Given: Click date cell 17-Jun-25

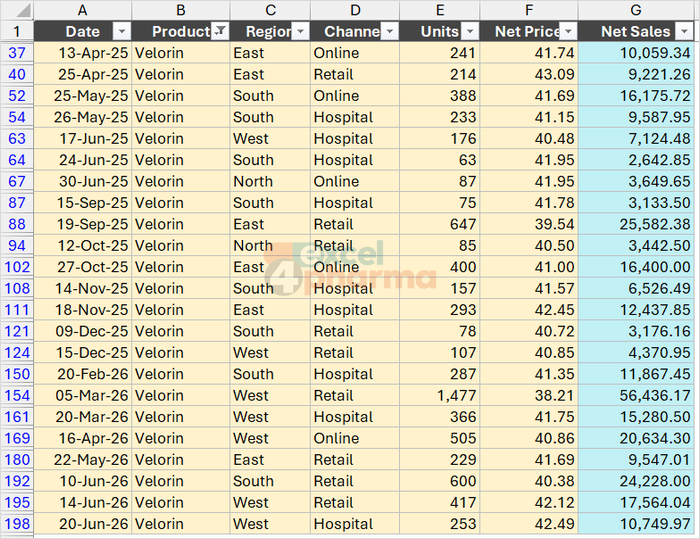Looking at the screenshot, I should [x=83, y=138].
